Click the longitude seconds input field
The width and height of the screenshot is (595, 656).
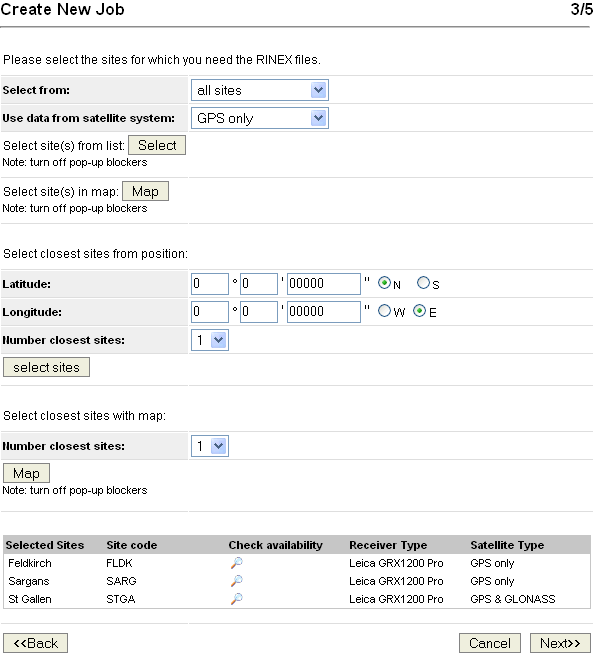(324, 312)
